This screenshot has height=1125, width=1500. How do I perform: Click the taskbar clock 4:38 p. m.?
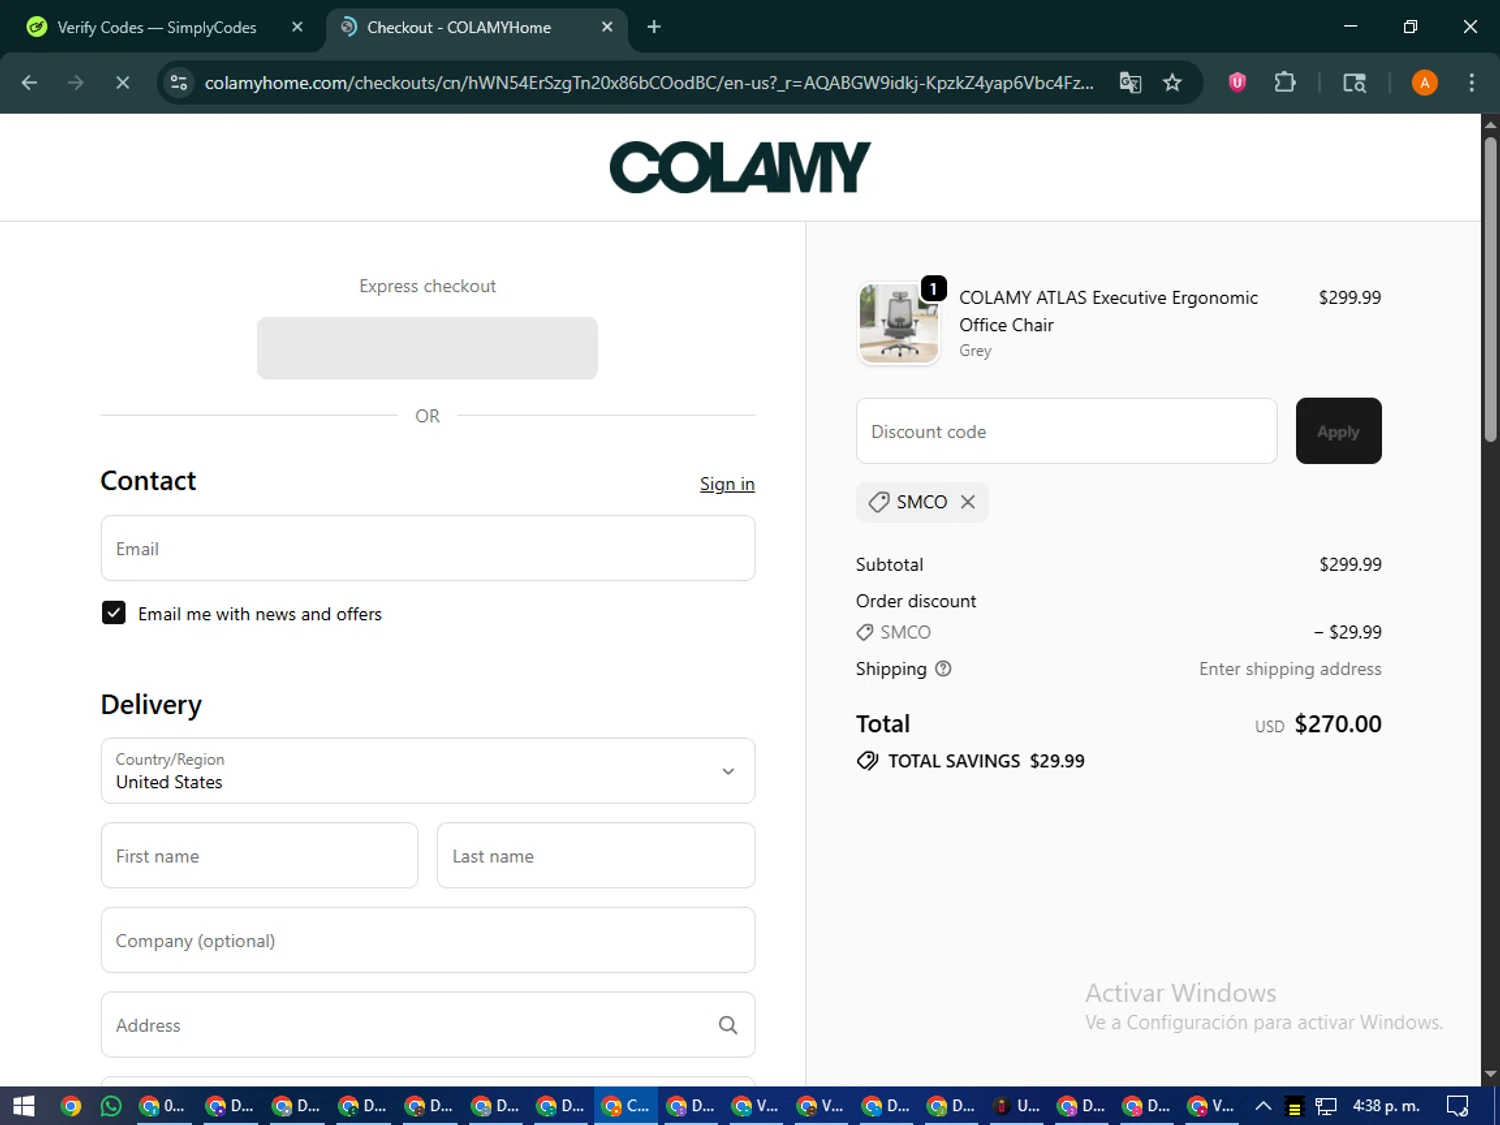pos(1386,1106)
